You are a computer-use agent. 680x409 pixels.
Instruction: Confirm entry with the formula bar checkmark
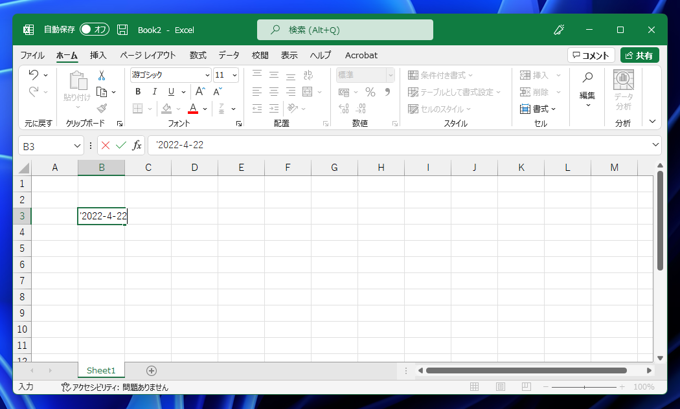(x=121, y=146)
